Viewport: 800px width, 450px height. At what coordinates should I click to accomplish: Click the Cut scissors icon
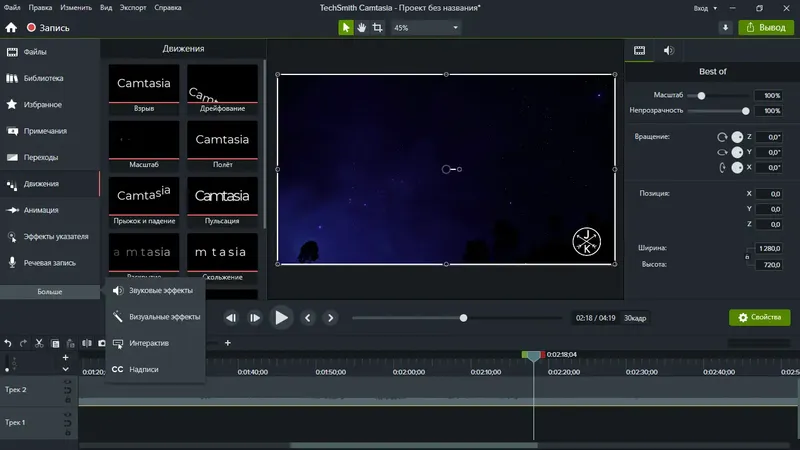click(39, 343)
